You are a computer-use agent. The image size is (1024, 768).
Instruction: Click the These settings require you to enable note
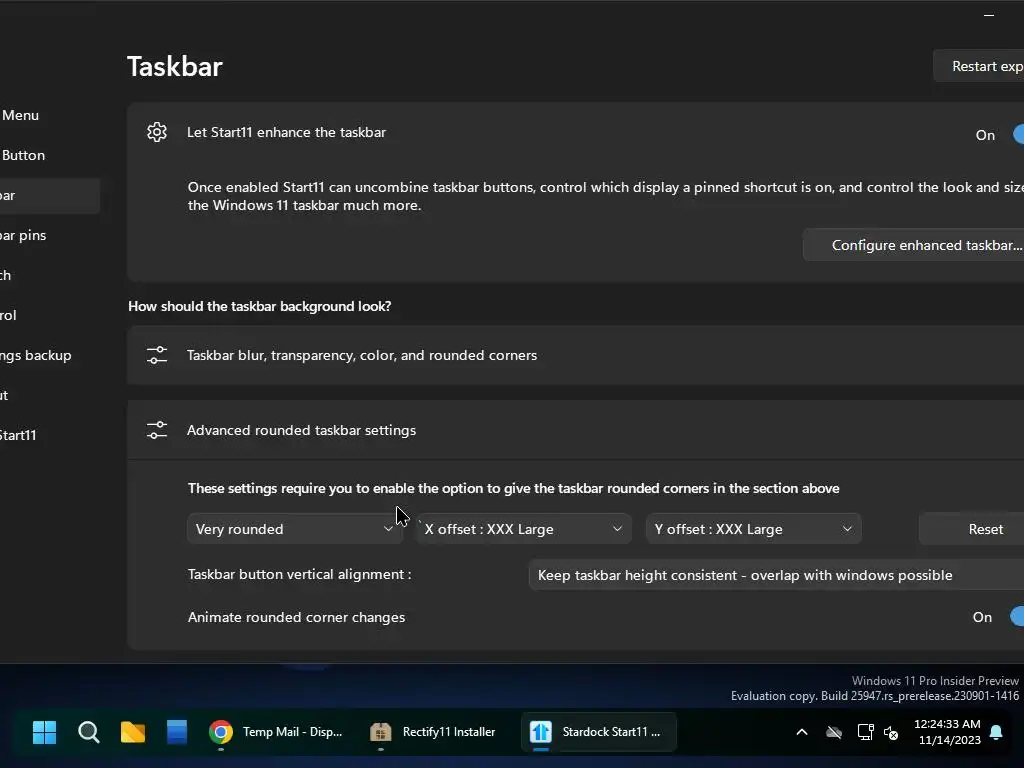pyautogui.click(x=513, y=488)
